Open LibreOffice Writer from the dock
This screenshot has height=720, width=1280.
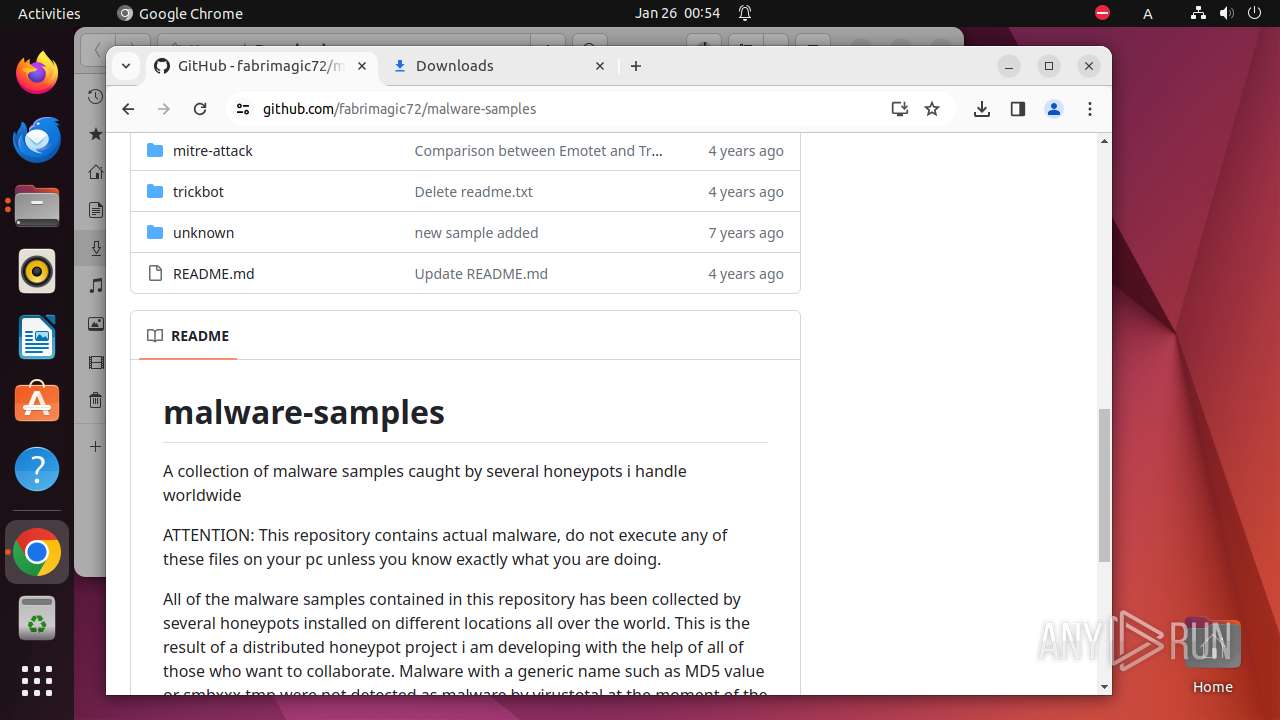click(x=37, y=337)
